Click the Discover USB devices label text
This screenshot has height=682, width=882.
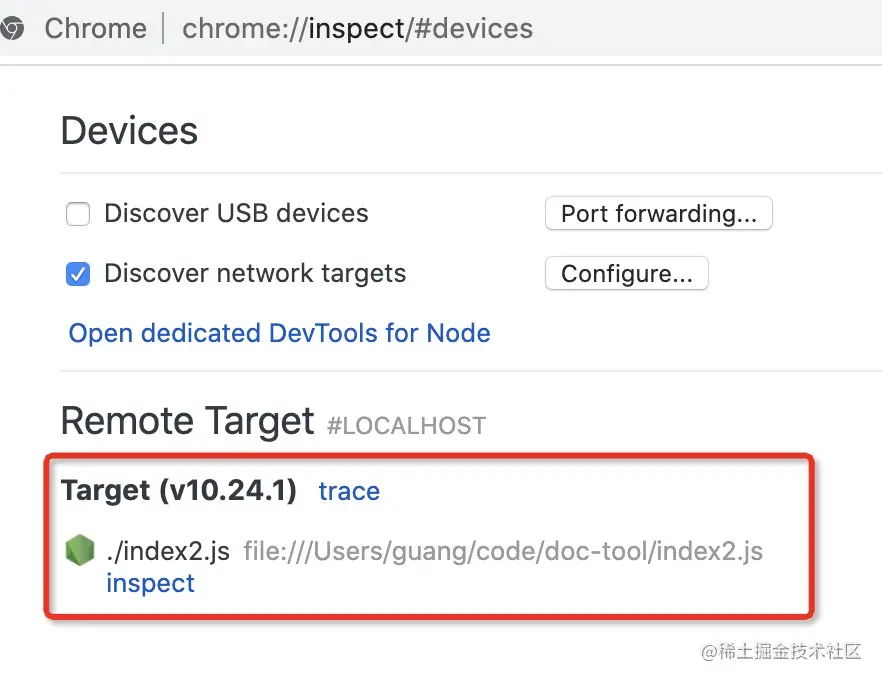pyautogui.click(x=236, y=213)
